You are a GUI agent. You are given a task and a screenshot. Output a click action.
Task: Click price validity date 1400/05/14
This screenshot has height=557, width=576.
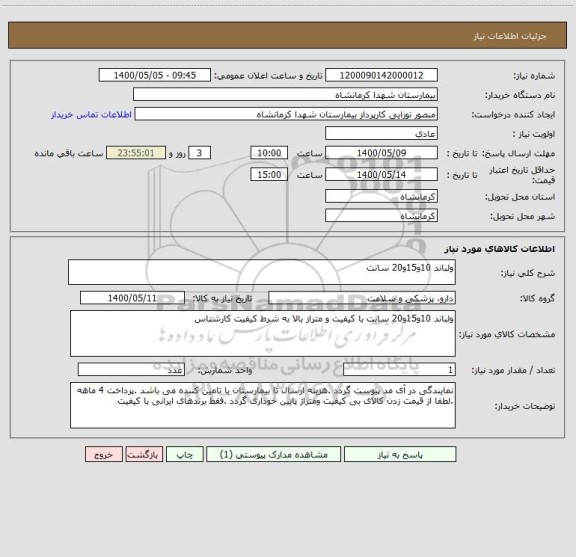[381, 175]
